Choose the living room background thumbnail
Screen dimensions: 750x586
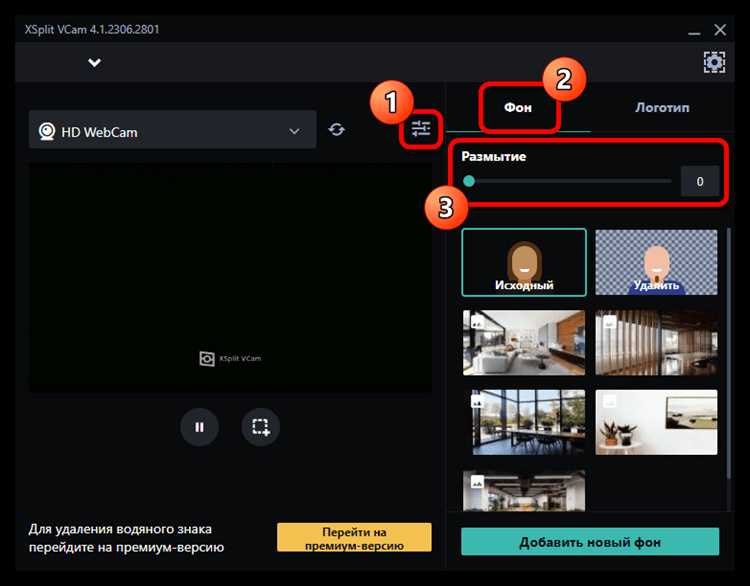coord(524,343)
